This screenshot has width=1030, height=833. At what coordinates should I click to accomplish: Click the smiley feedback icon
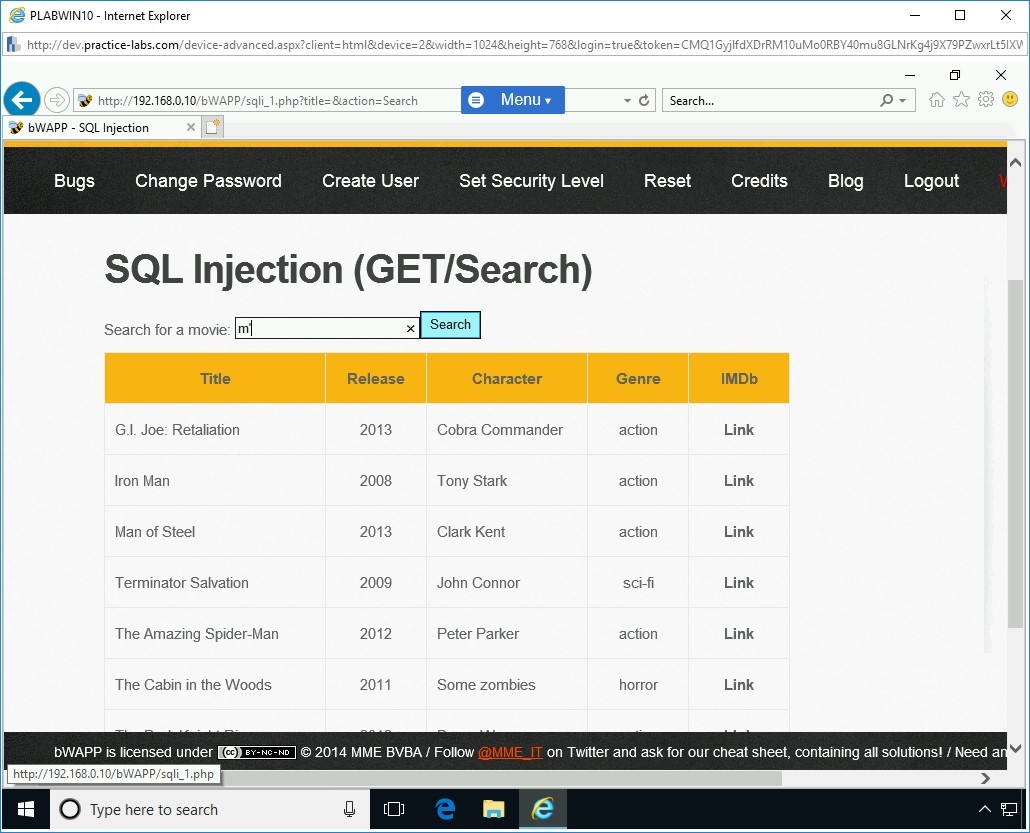tap(1010, 100)
